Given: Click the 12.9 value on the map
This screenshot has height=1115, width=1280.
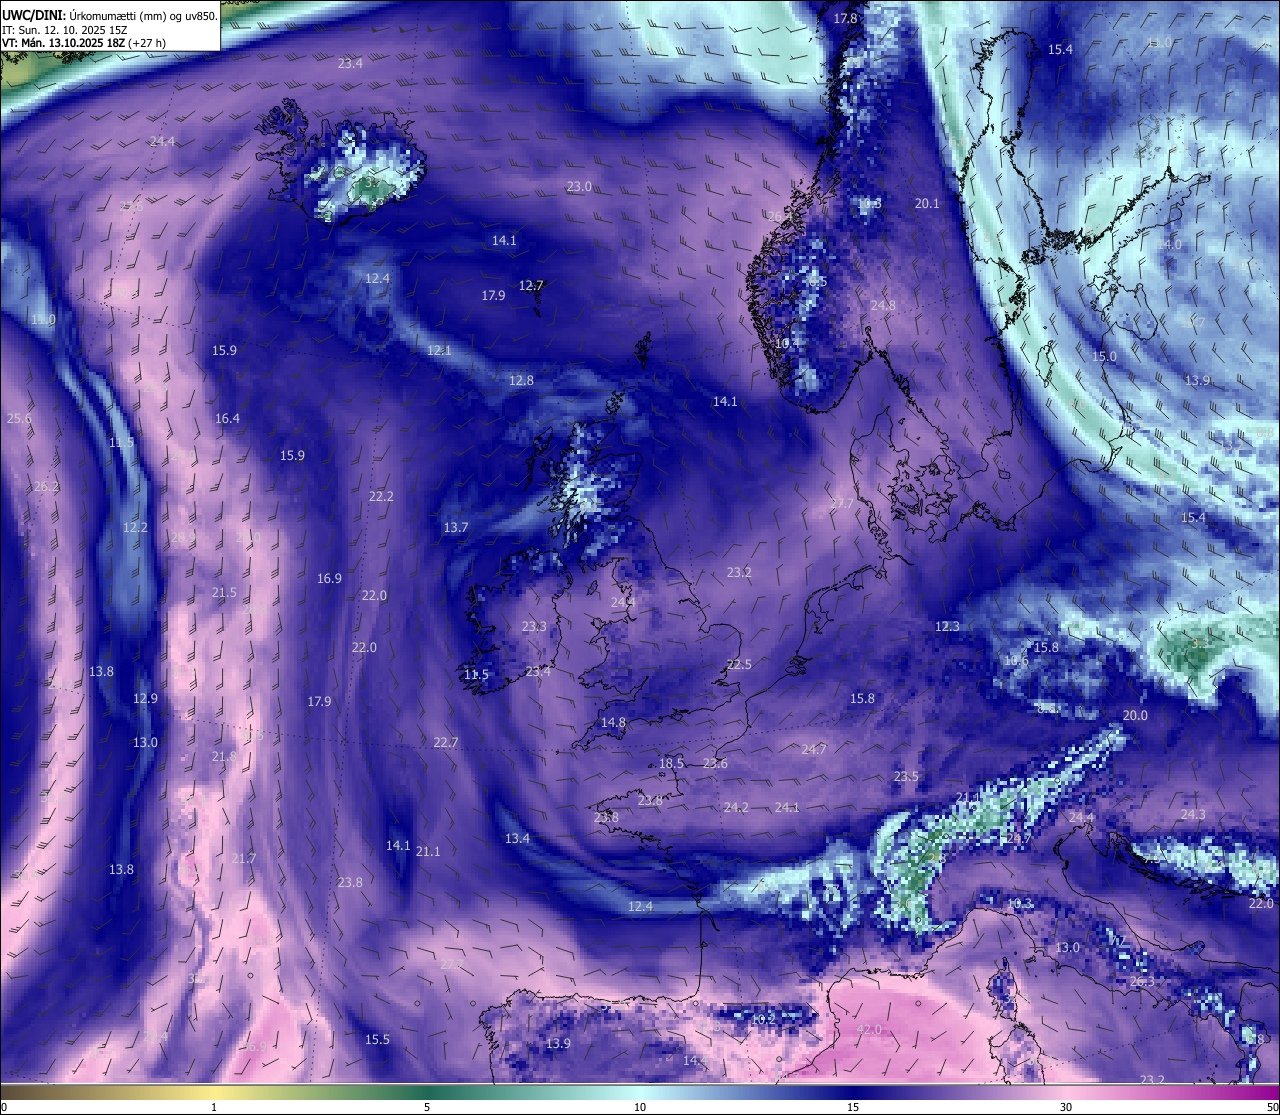Looking at the screenshot, I should coord(145,699).
